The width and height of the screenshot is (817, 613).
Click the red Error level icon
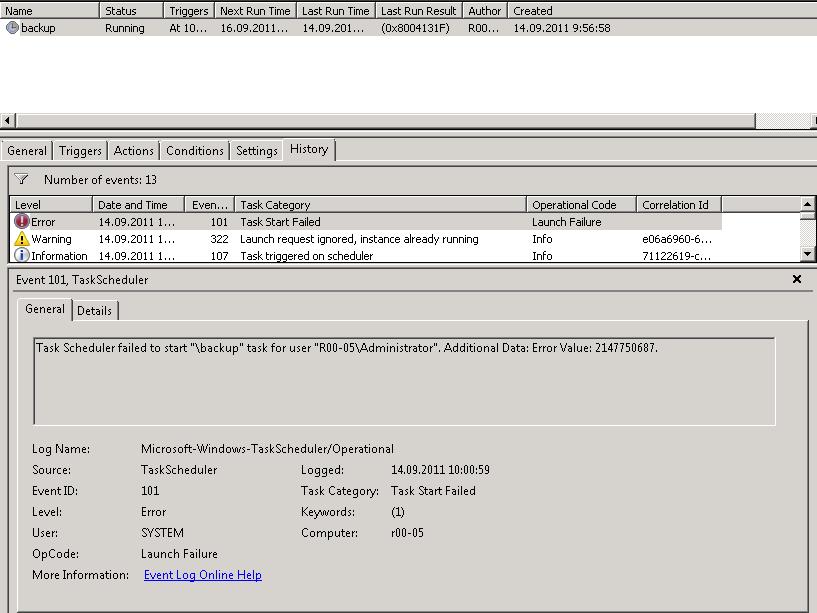22,222
